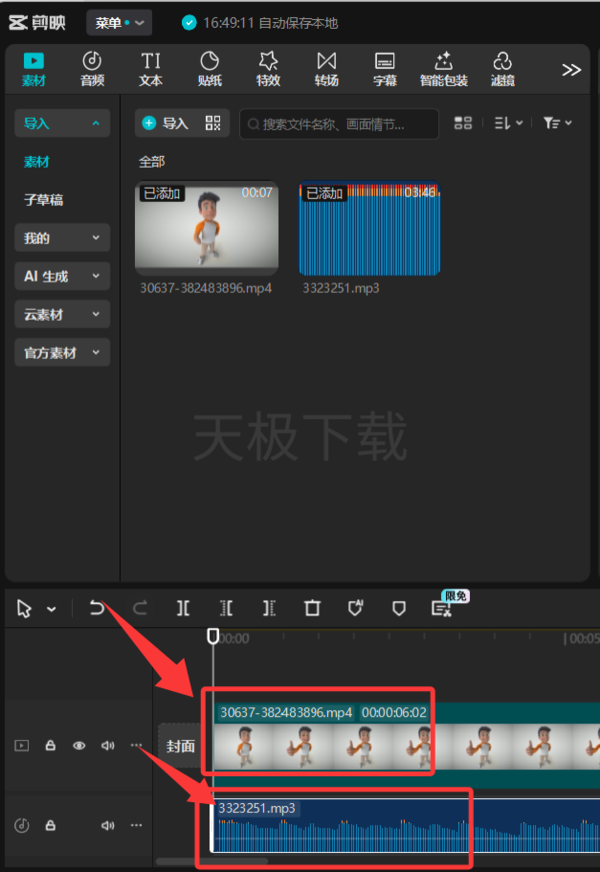Screen dimensions: 600x872
Task: Mute the audio track
Action: pyautogui.click(x=108, y=825)
